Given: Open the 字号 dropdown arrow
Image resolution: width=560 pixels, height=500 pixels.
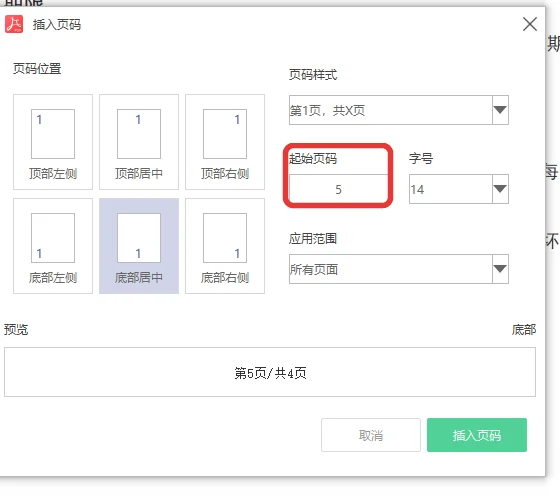Looking at the screenshot, I should point(500,189).
